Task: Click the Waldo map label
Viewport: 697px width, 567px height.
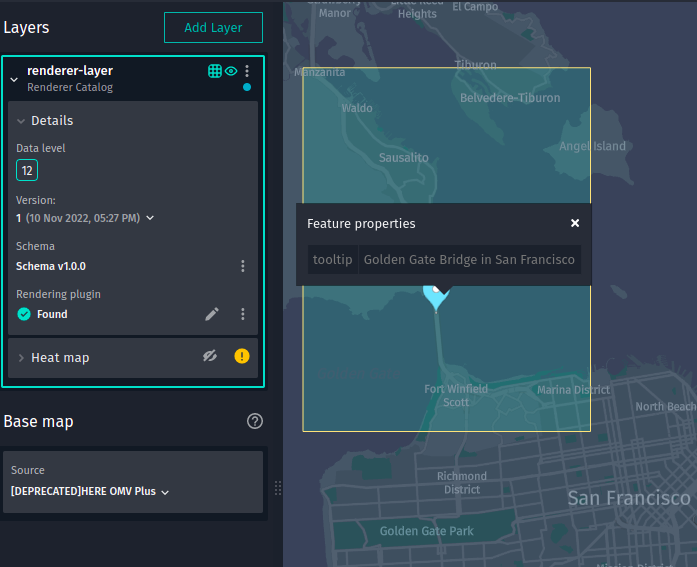Action: [357, 108]
